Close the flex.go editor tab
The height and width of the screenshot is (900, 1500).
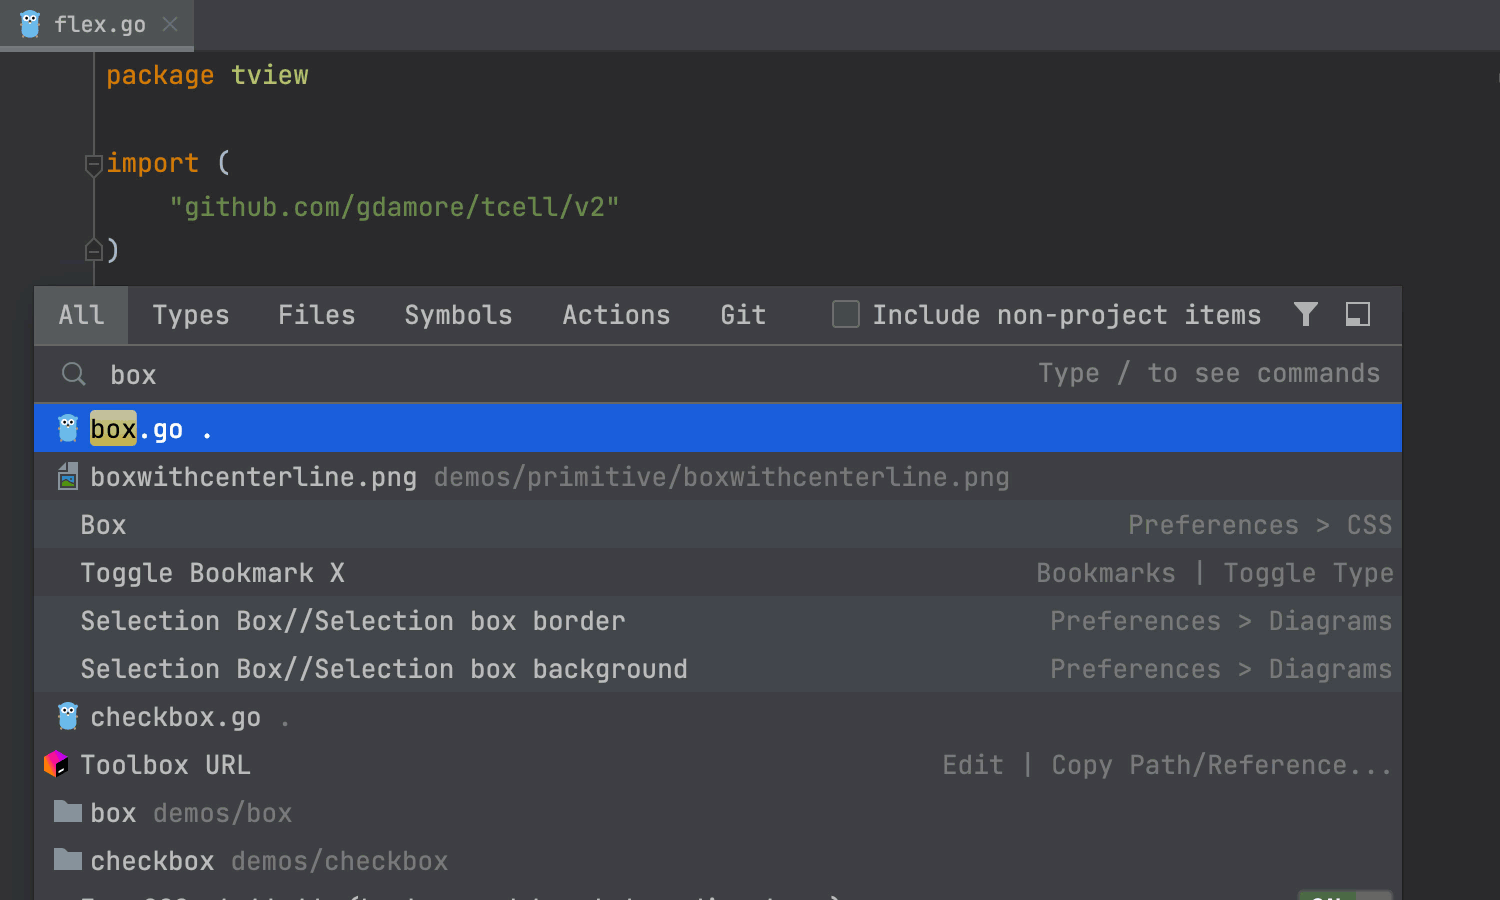point(170,24)
